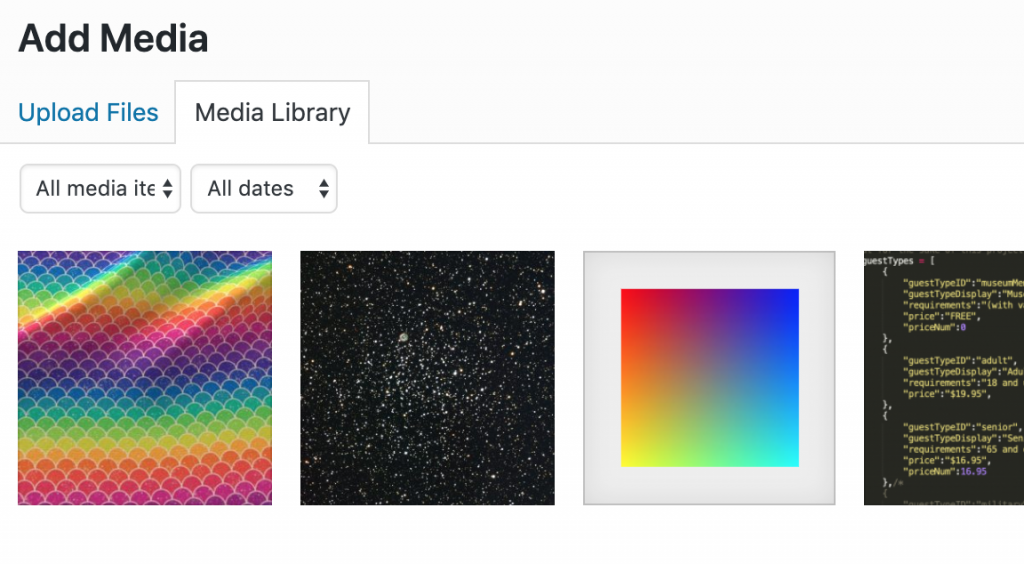1024x564 pixels.
Task: Open the All media items filter dropdown
Action: click(100, 188)
